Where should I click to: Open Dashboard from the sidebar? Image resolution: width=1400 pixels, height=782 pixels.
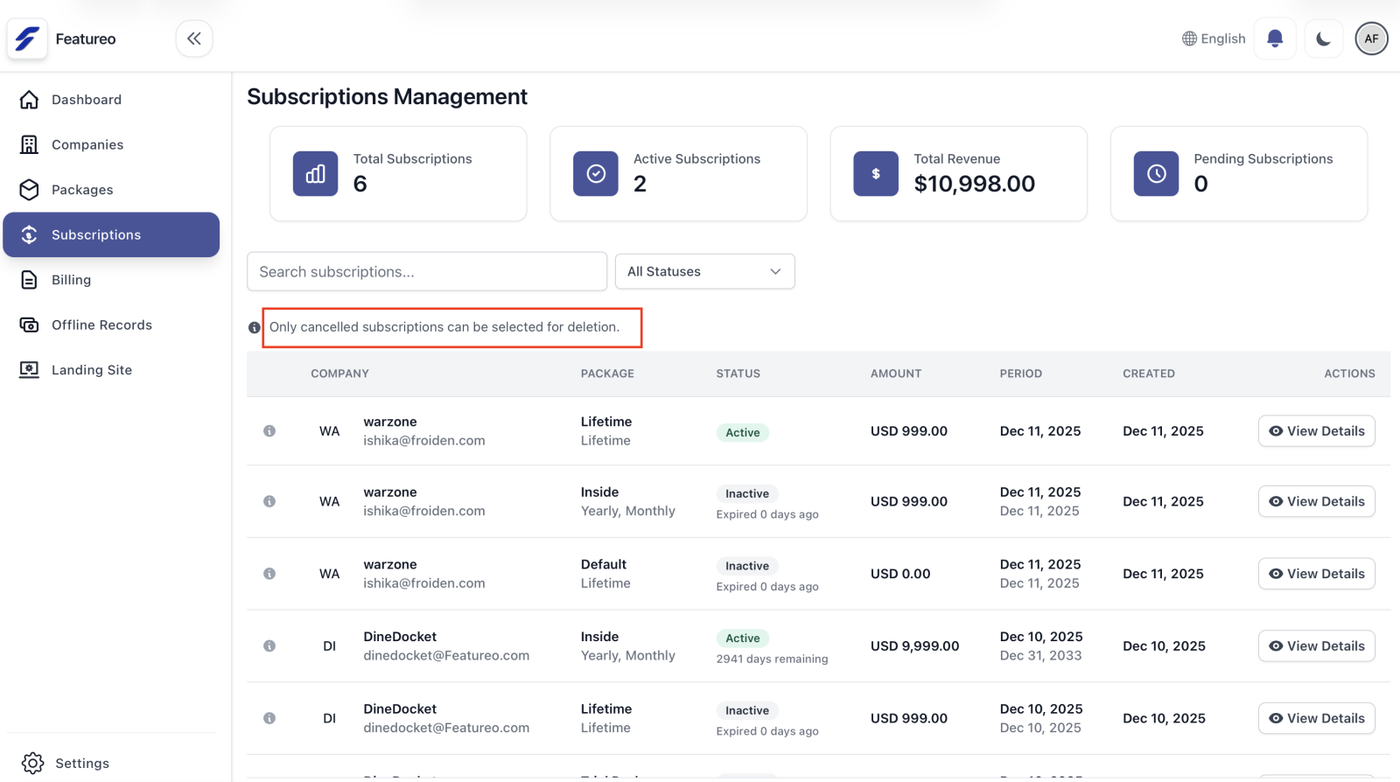click(86, 100)
